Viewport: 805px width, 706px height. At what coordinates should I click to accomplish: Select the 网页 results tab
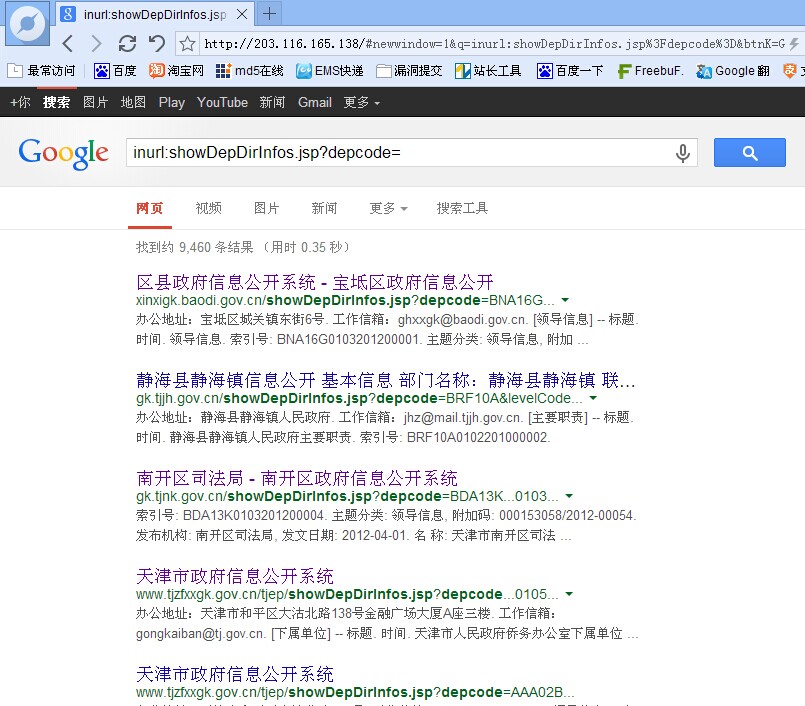[x=149, y=208]
